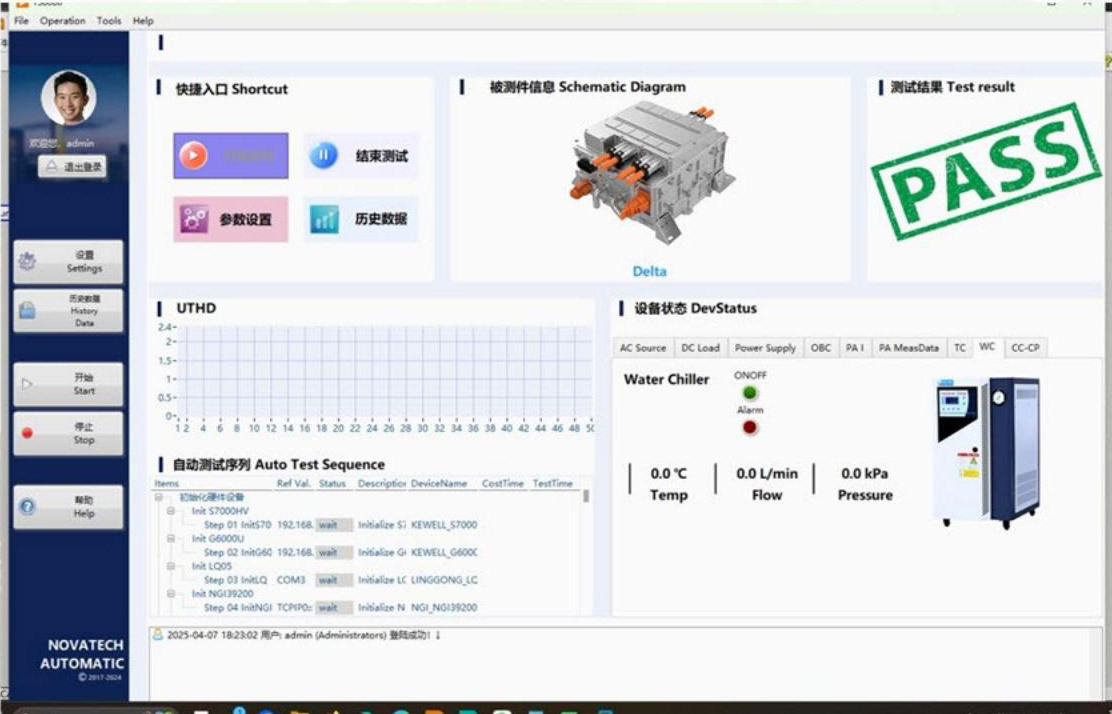
Task: Click the COM3 reference value cell
Action: pos(291,580)
